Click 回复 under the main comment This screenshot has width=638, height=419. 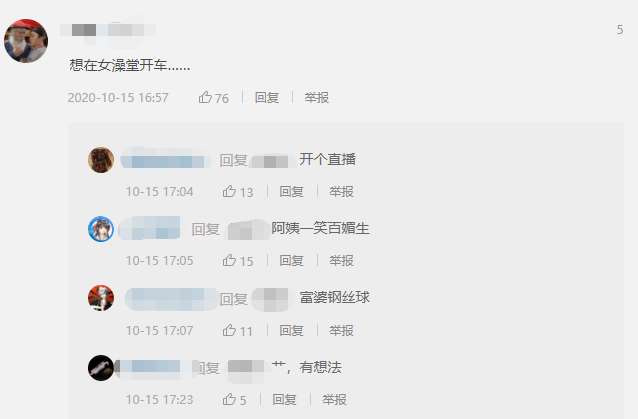[x=267, y=98]
